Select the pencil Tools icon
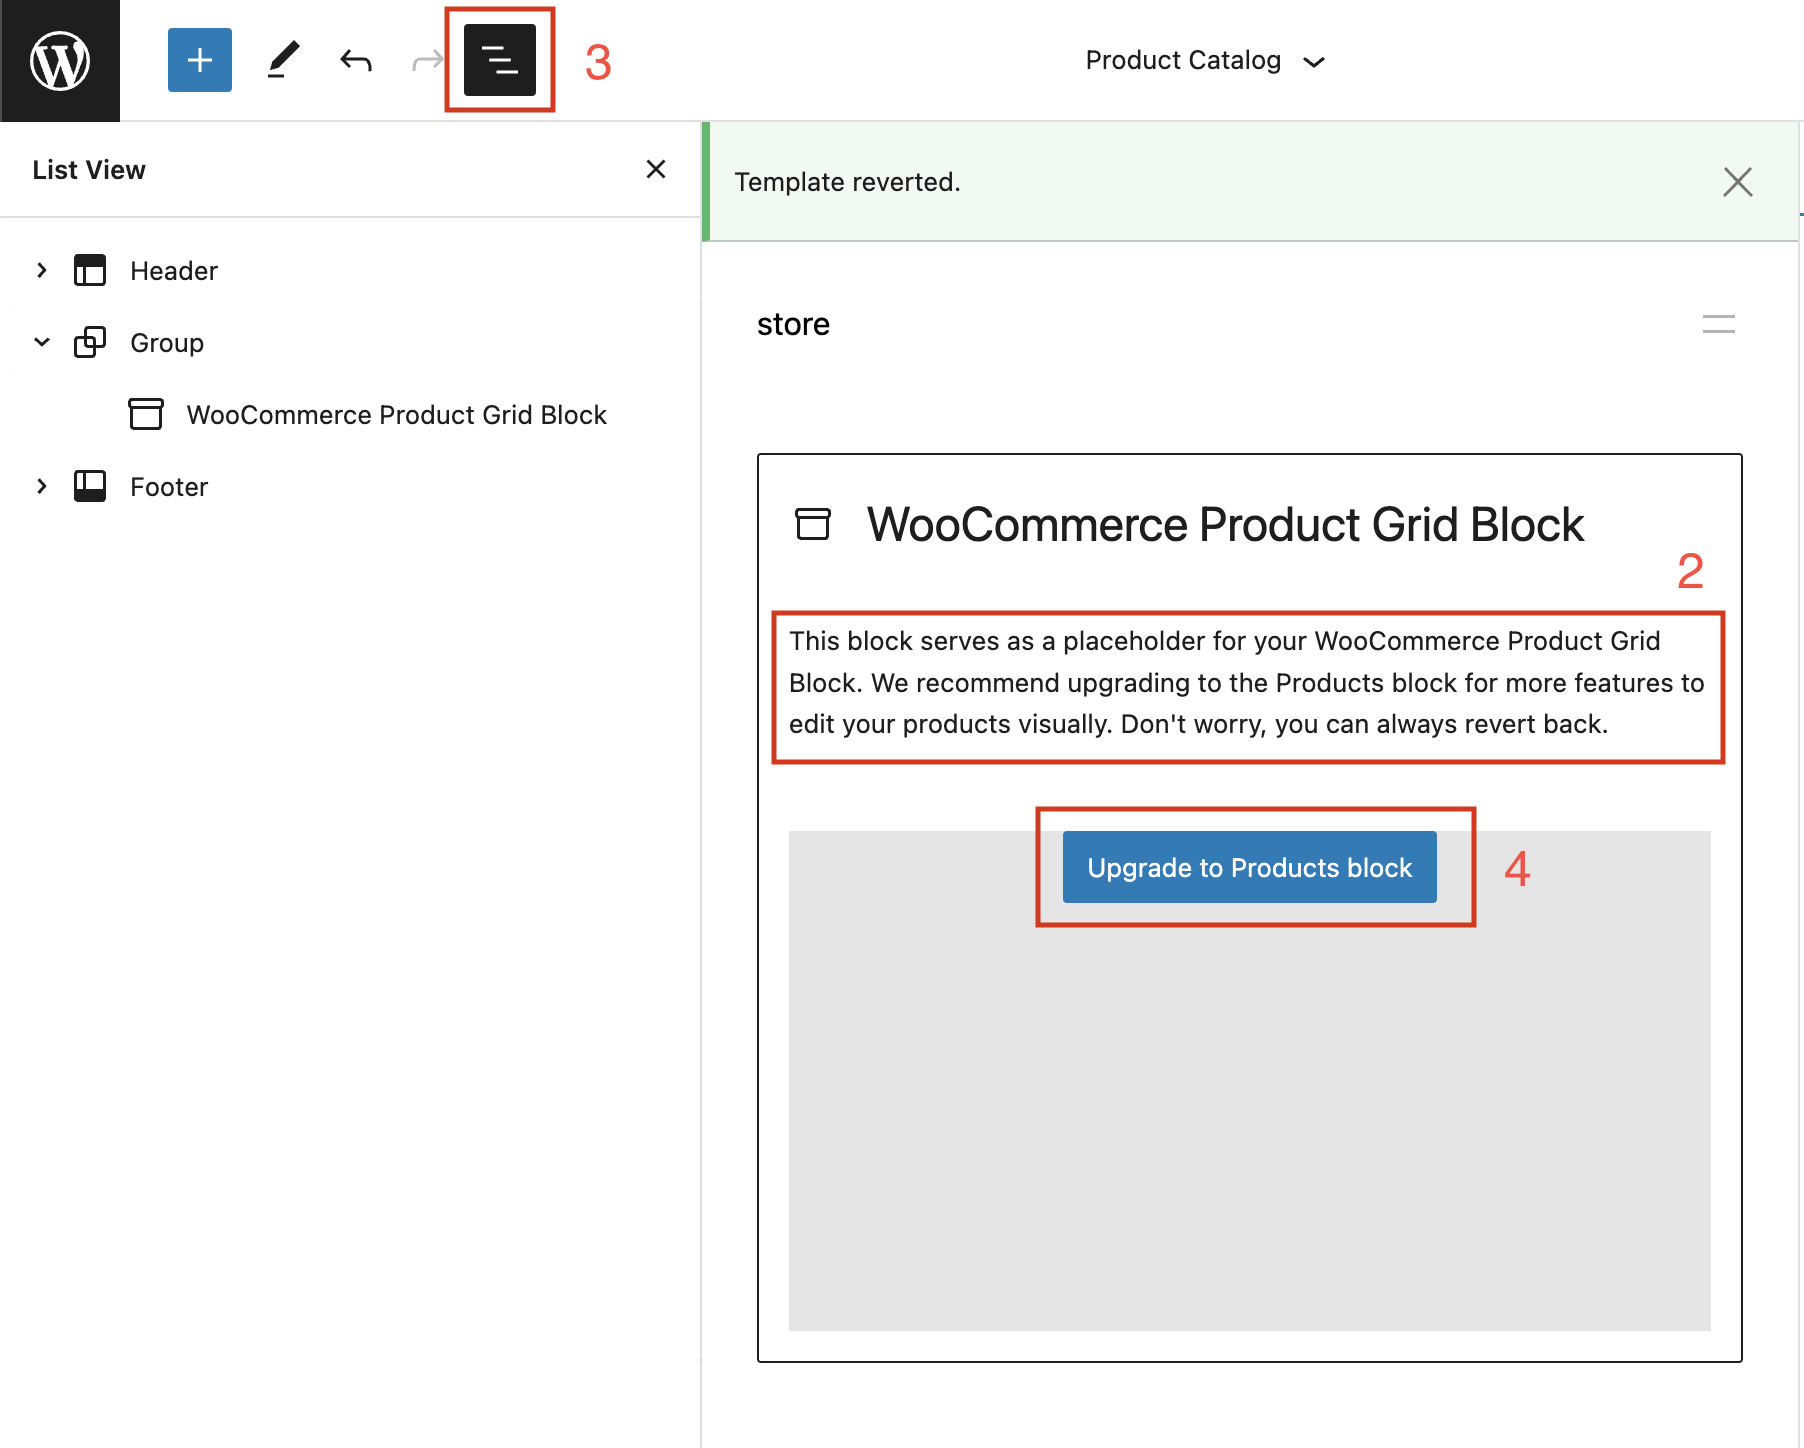The height and width of the screenshot is (1448, 1804). pos(284,60)
